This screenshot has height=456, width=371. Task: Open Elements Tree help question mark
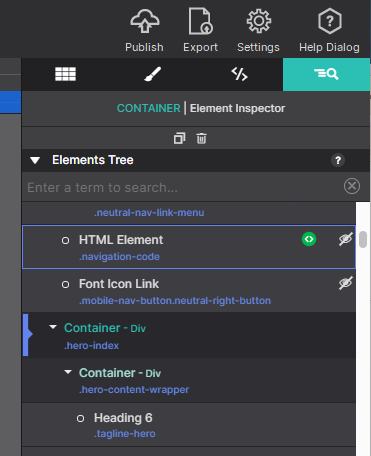pos(338,160)
